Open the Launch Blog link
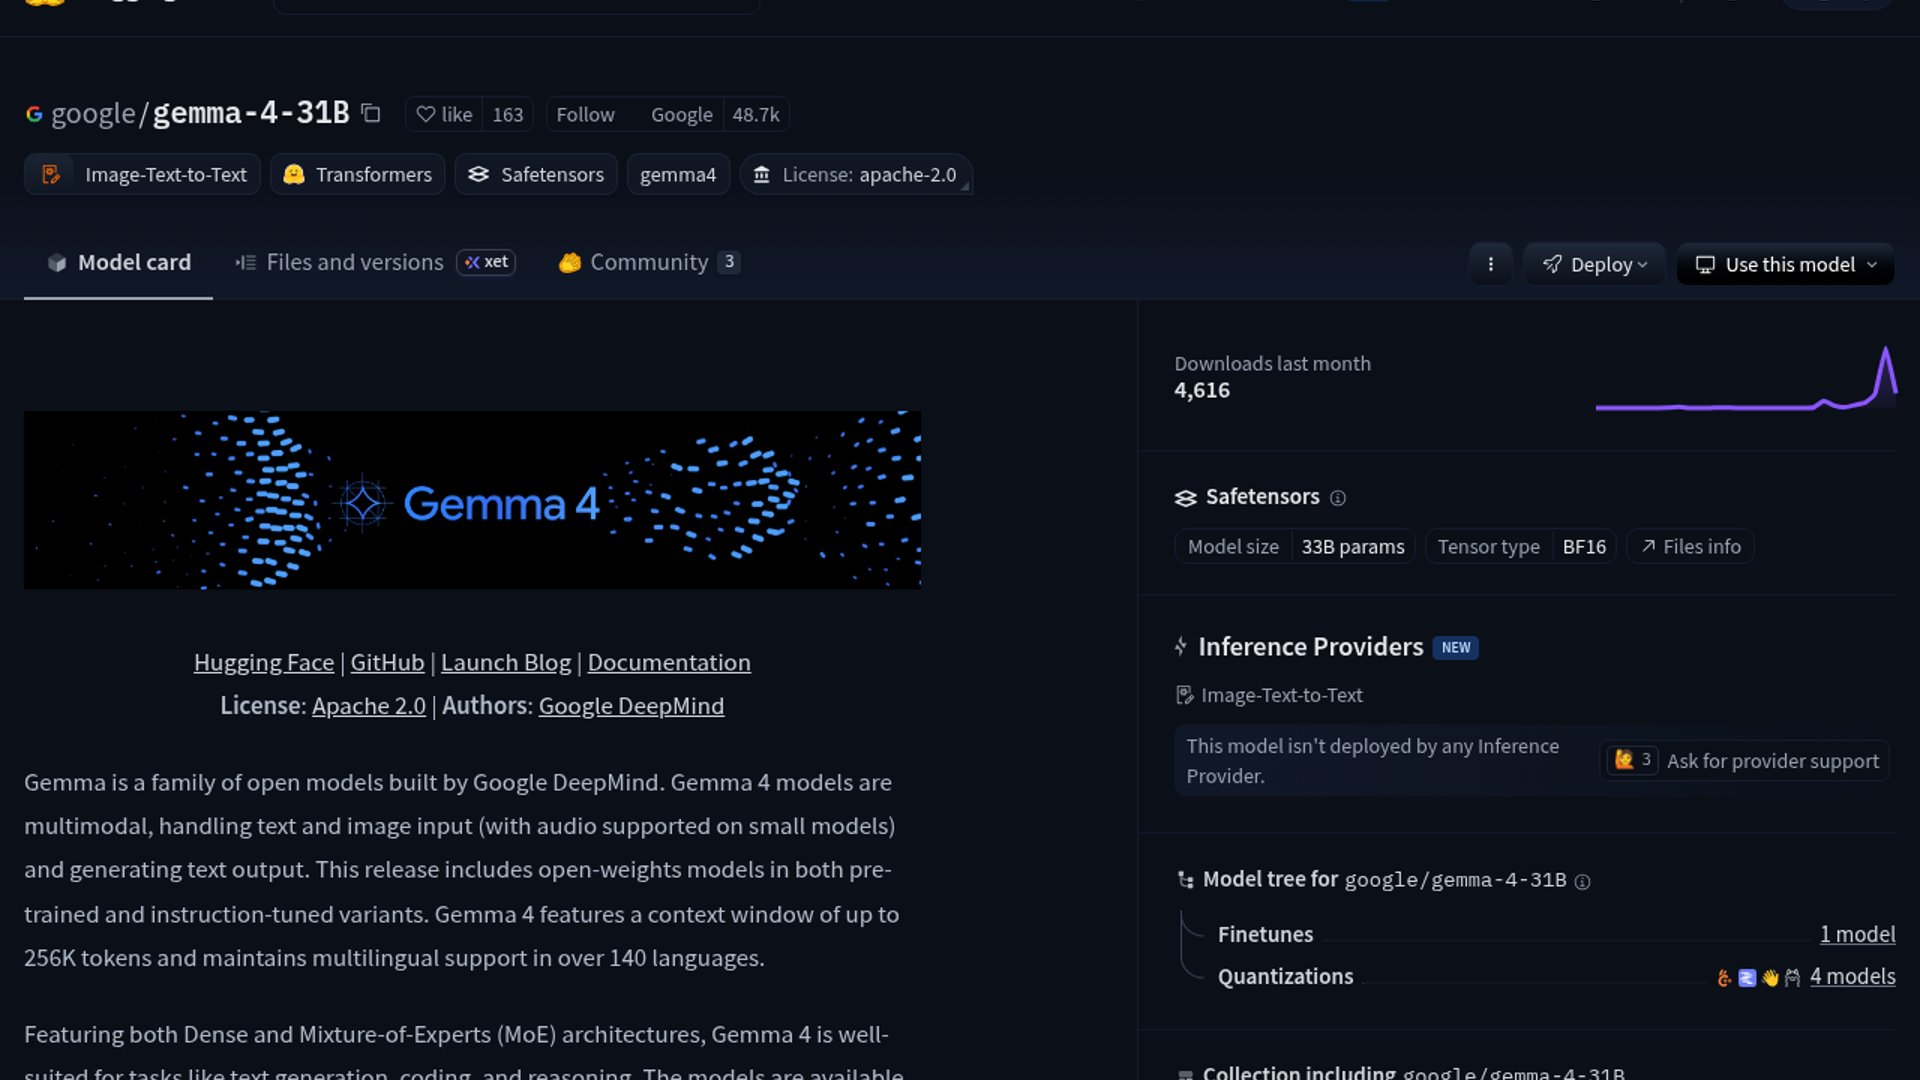This screenshot has width=1920, height=1080. (506, 663)
